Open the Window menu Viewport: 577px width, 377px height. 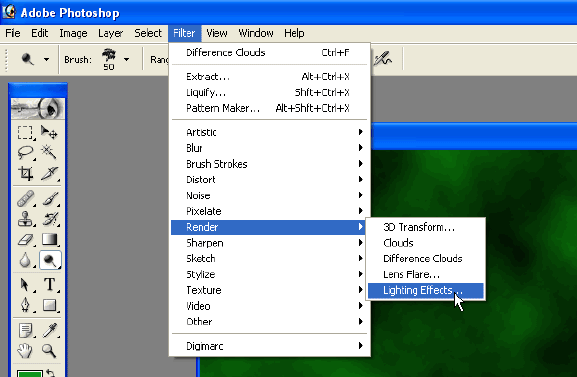[x=256, y=33]
